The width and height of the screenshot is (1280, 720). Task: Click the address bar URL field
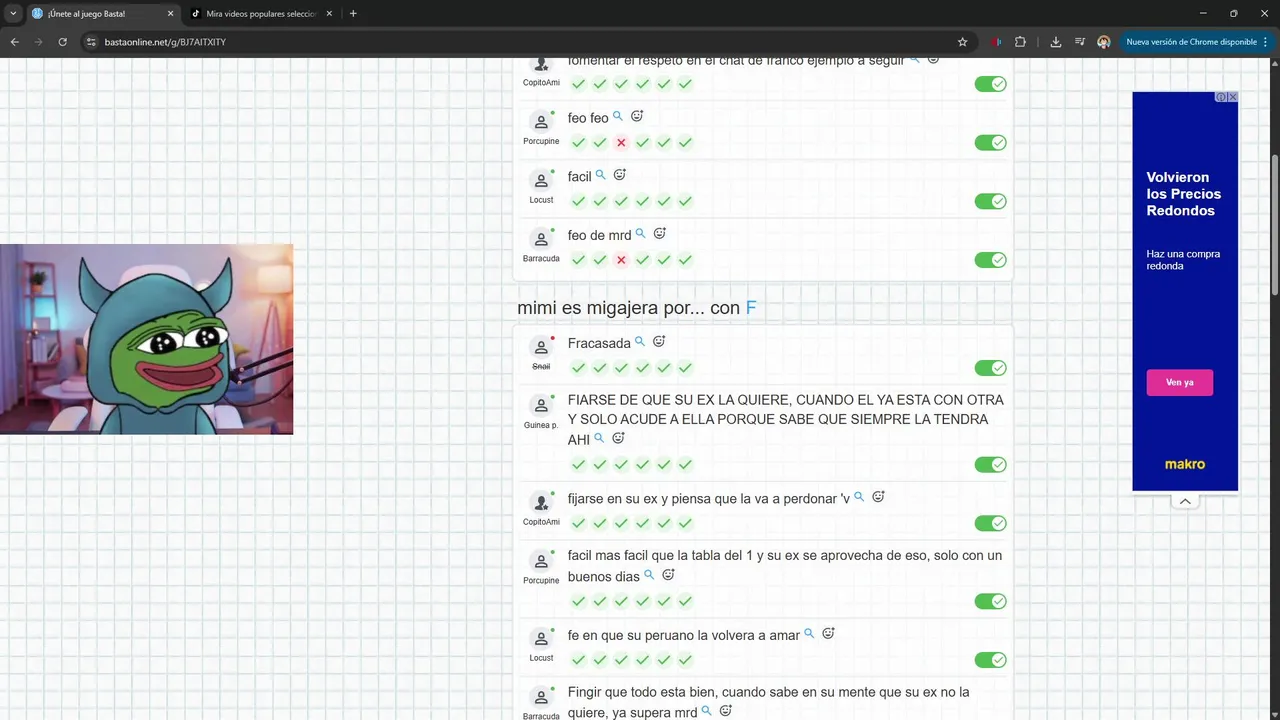point(520,42)
